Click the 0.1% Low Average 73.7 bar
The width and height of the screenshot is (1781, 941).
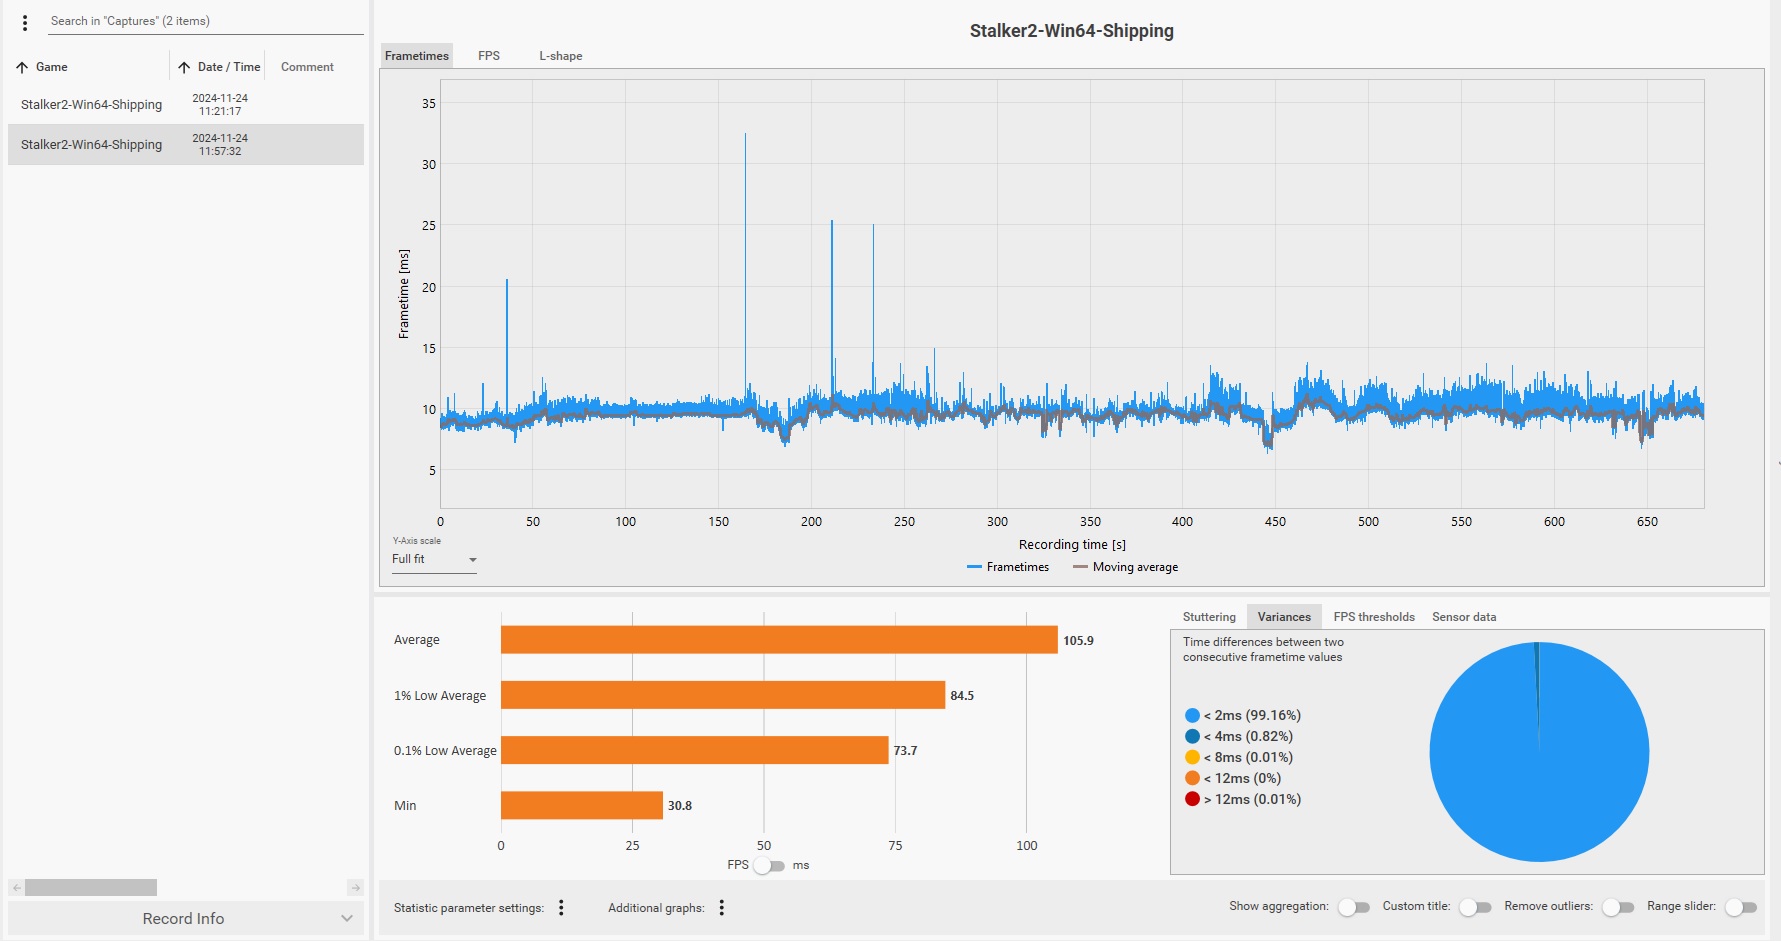[695, 750]
